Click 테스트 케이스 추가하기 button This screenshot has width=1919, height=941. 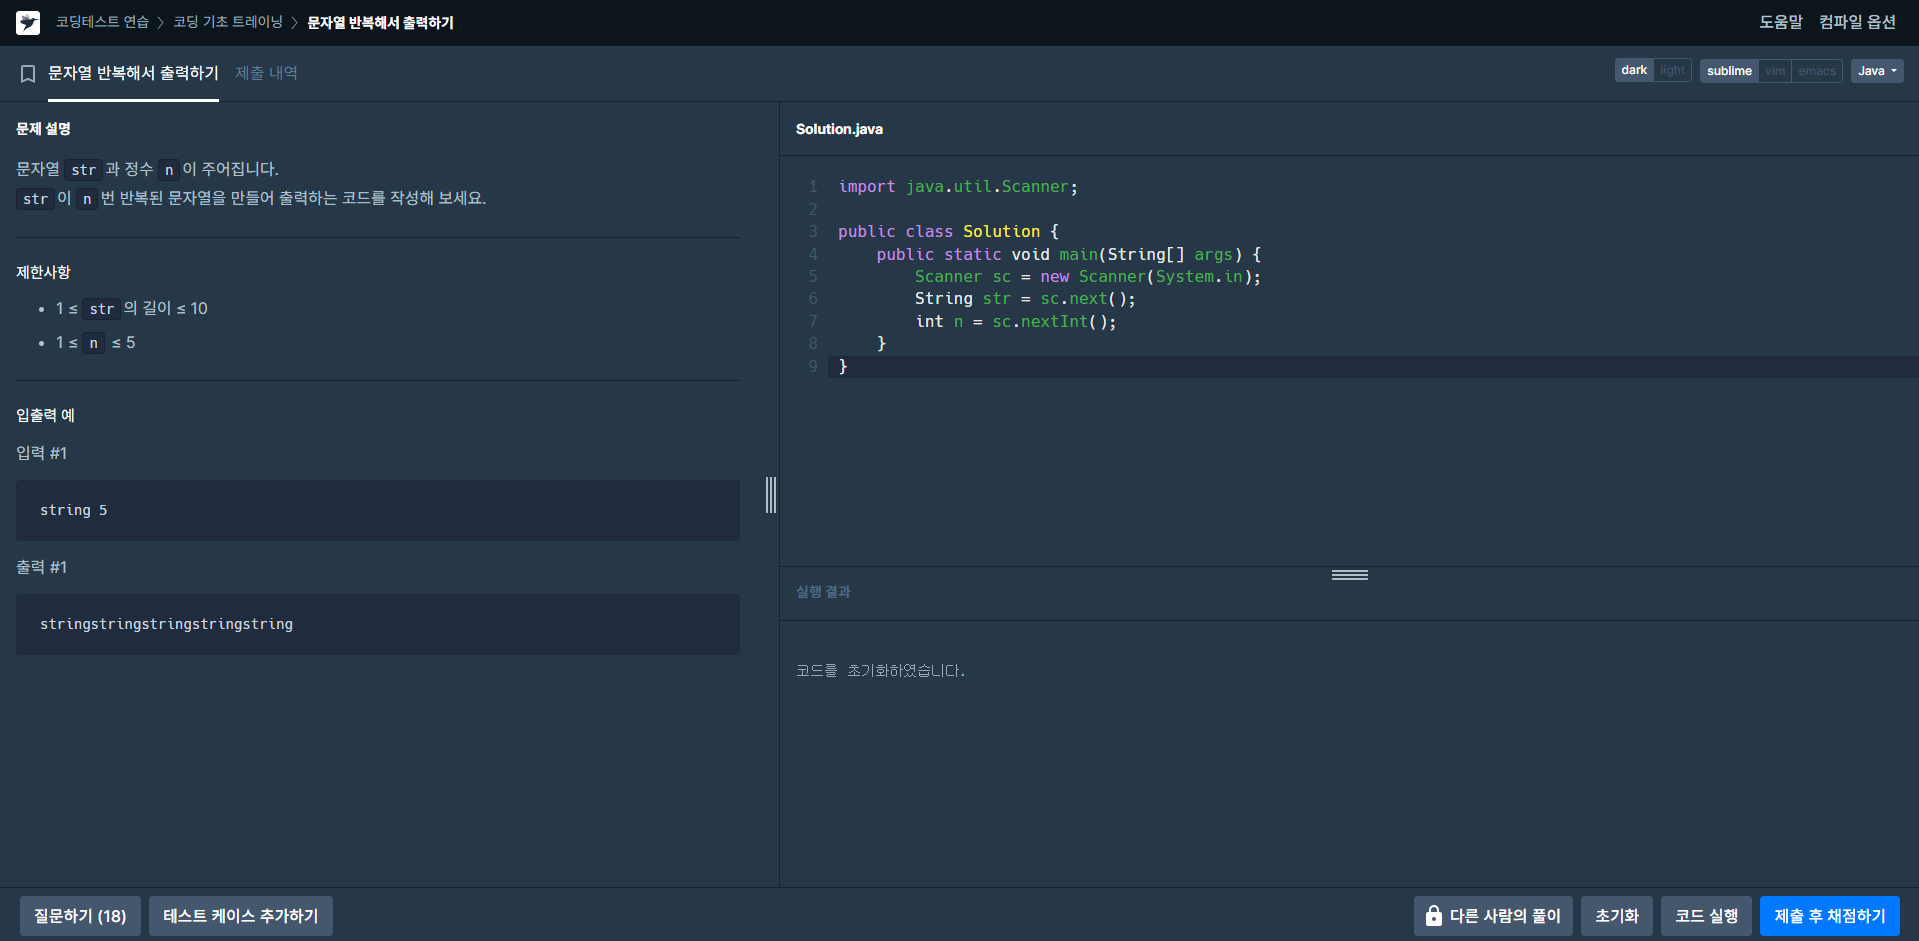tap(241, 916)
